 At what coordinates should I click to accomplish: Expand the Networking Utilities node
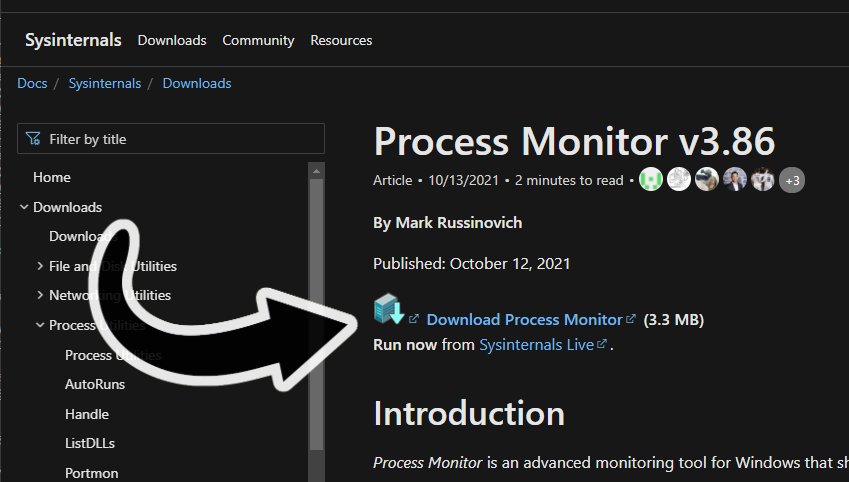click(x=40, y=295)
